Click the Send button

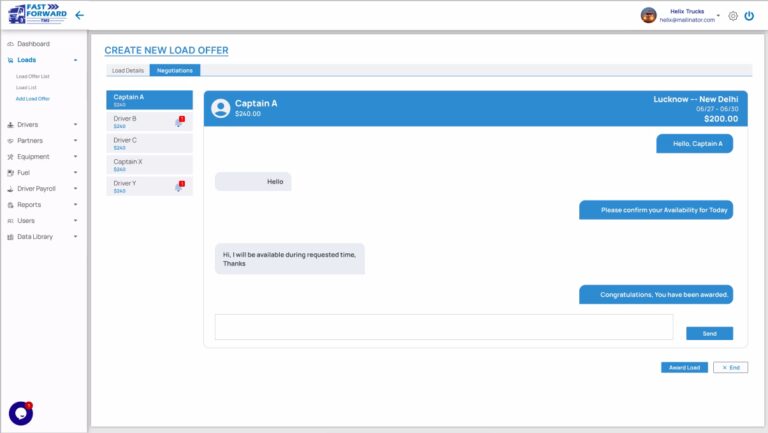pyautogui.click(x=709, y=334)
